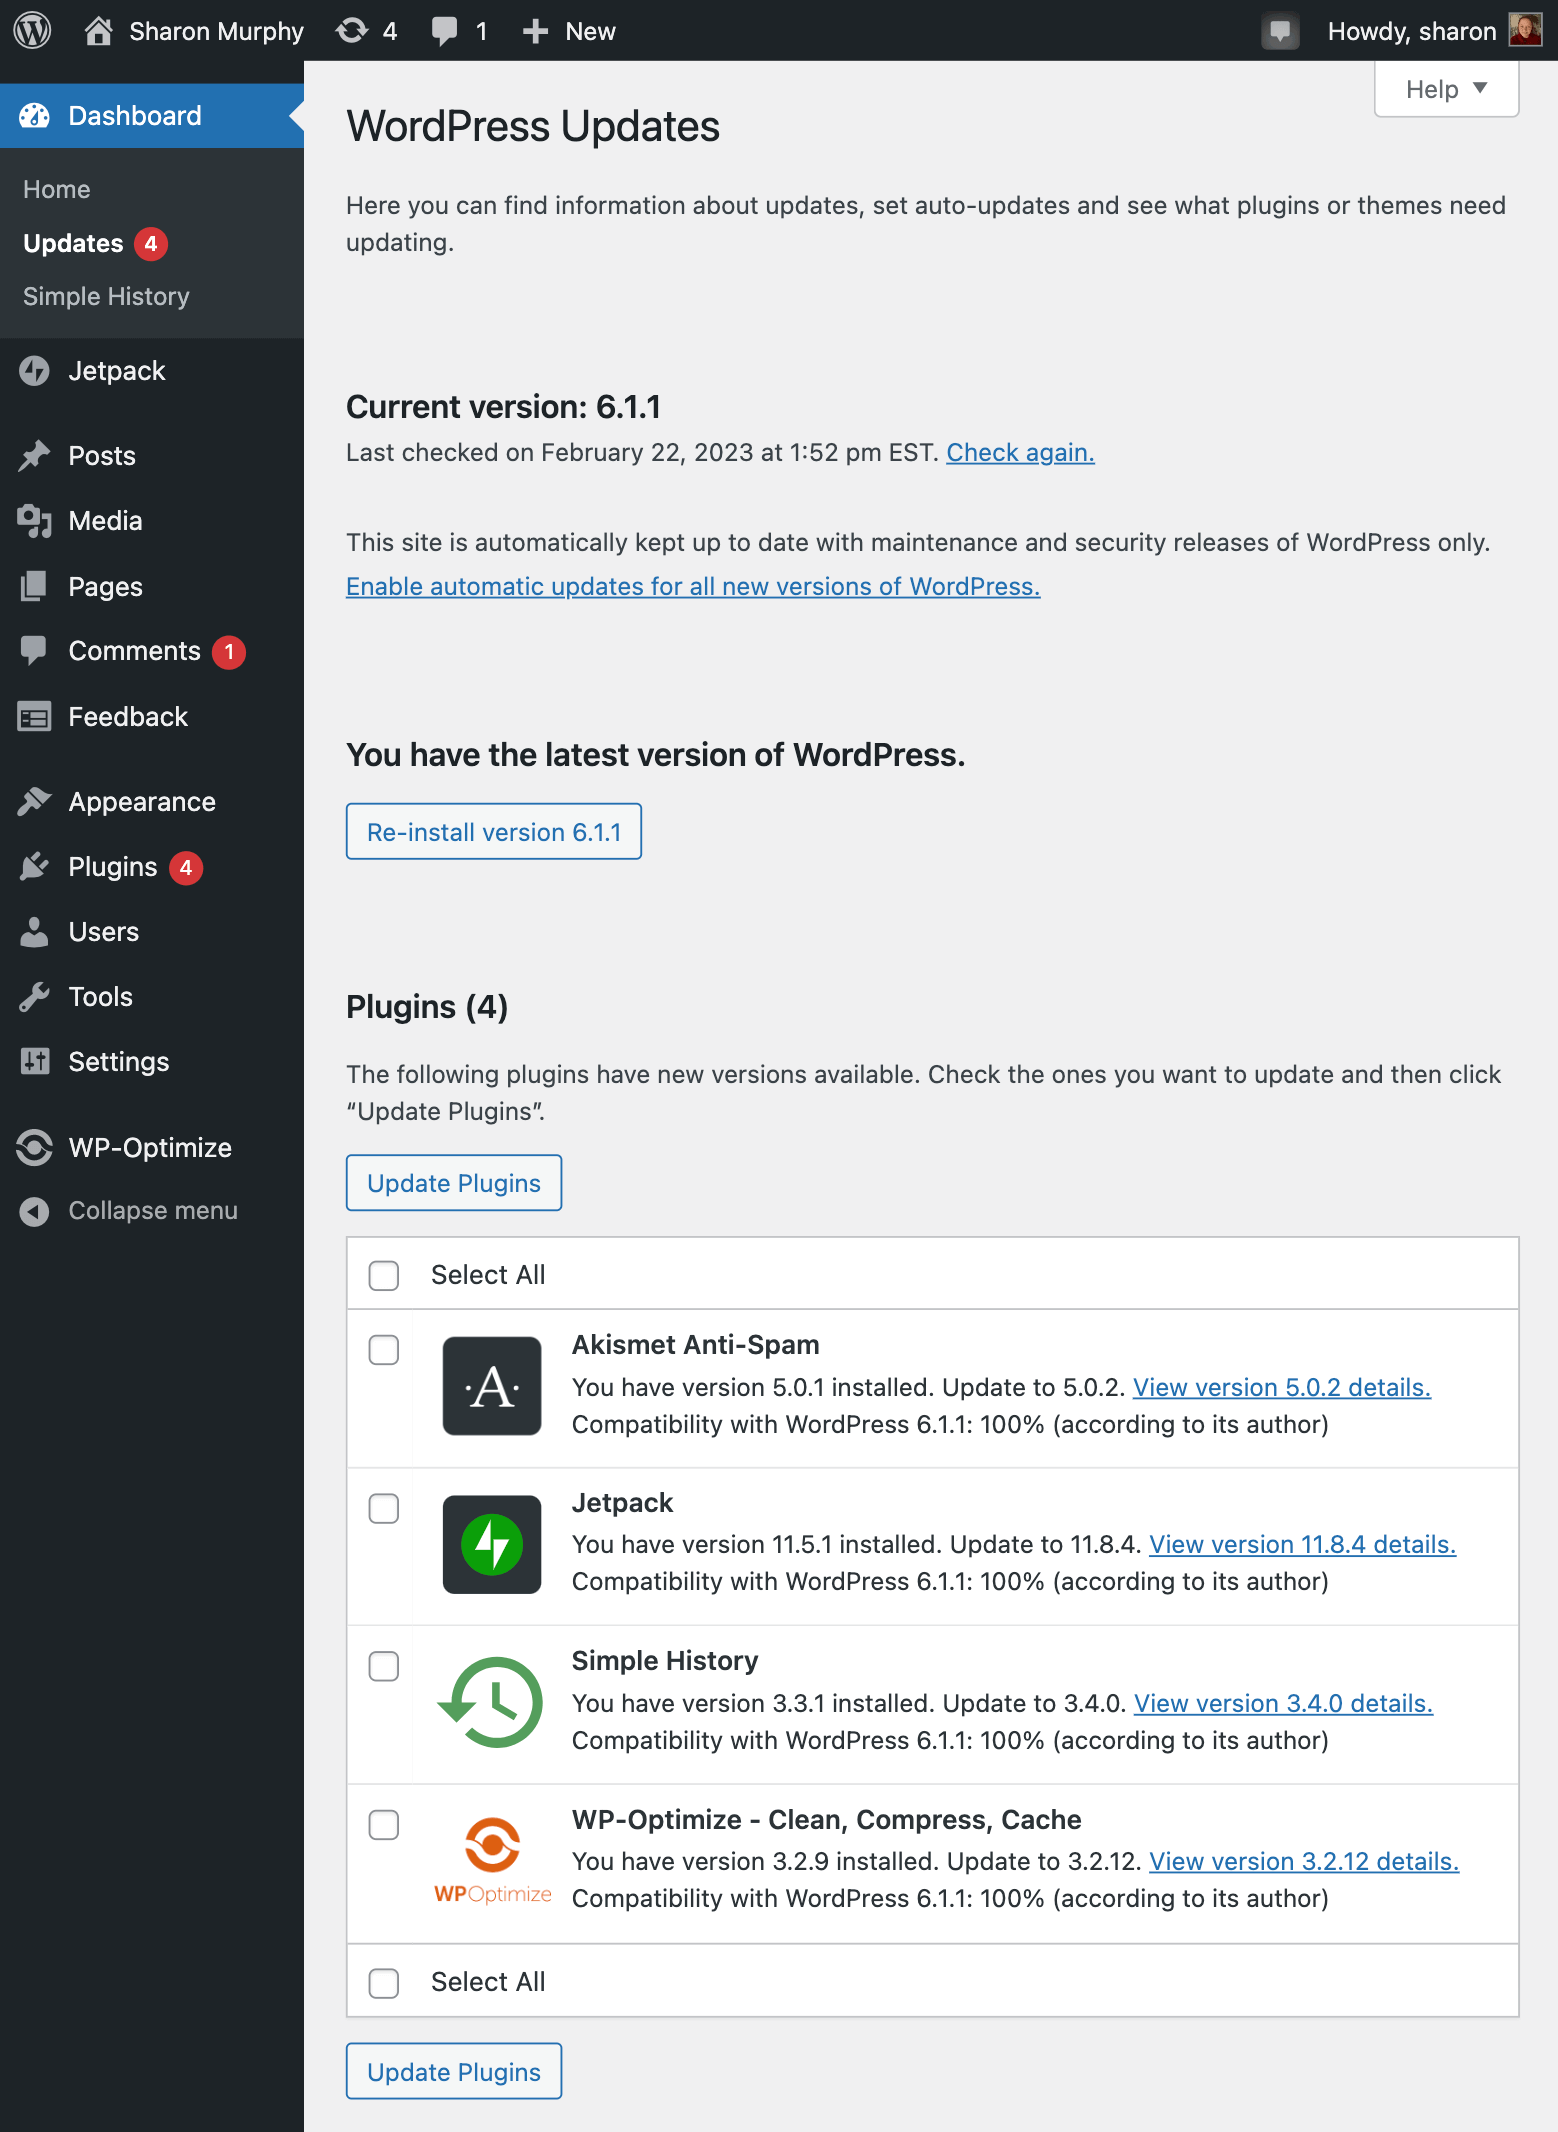This screenshot has width=1558, height=2132.
Task: Click the Dashboard gauge icon
Action: click(x=34, y=116)
